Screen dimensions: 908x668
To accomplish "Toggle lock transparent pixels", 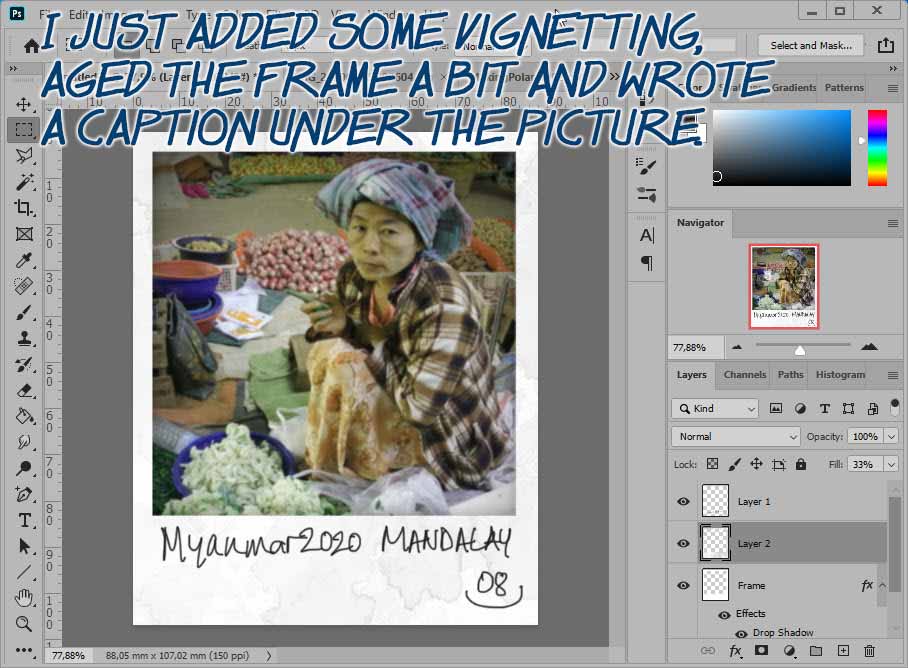I will tap(713, 464).
